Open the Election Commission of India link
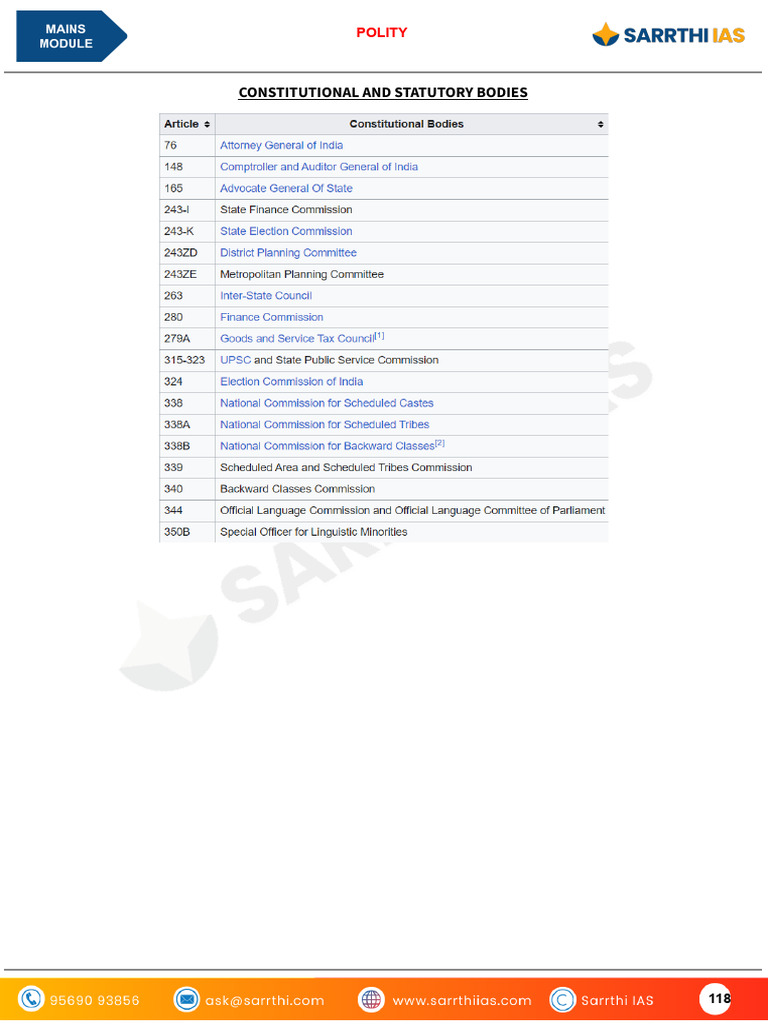The width and height of the screenshot is (768, 1024). pyautogui.click(x=291, y=381)
